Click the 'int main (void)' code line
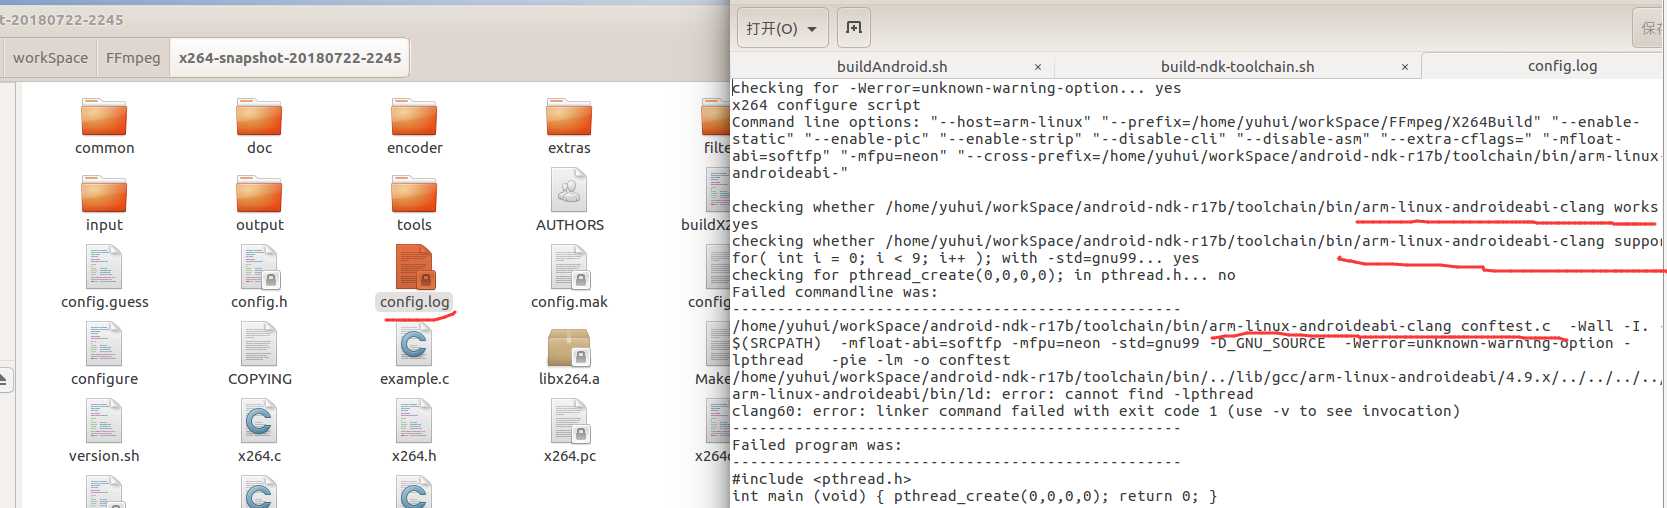This screenshot has height=508, width=1667. point(974,496)
